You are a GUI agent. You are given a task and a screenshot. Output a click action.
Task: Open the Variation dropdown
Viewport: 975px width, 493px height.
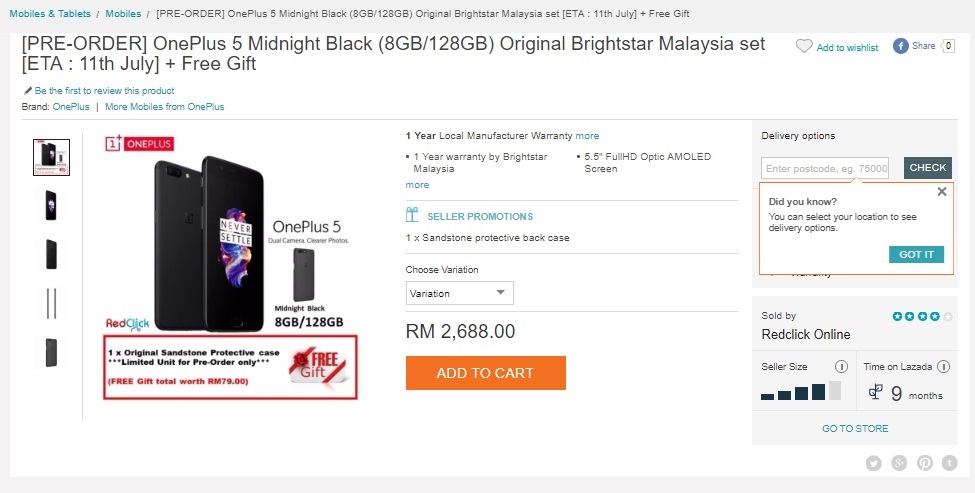tap(460, 293)
